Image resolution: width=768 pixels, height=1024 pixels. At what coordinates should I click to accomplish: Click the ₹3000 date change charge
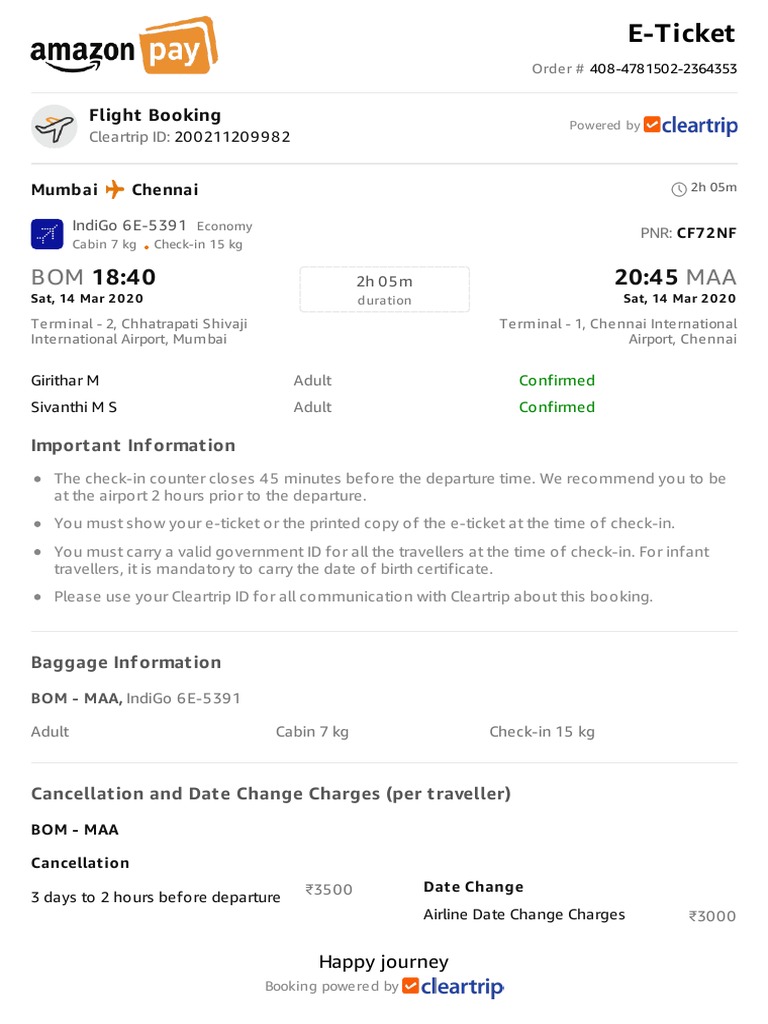click(712, 916)
